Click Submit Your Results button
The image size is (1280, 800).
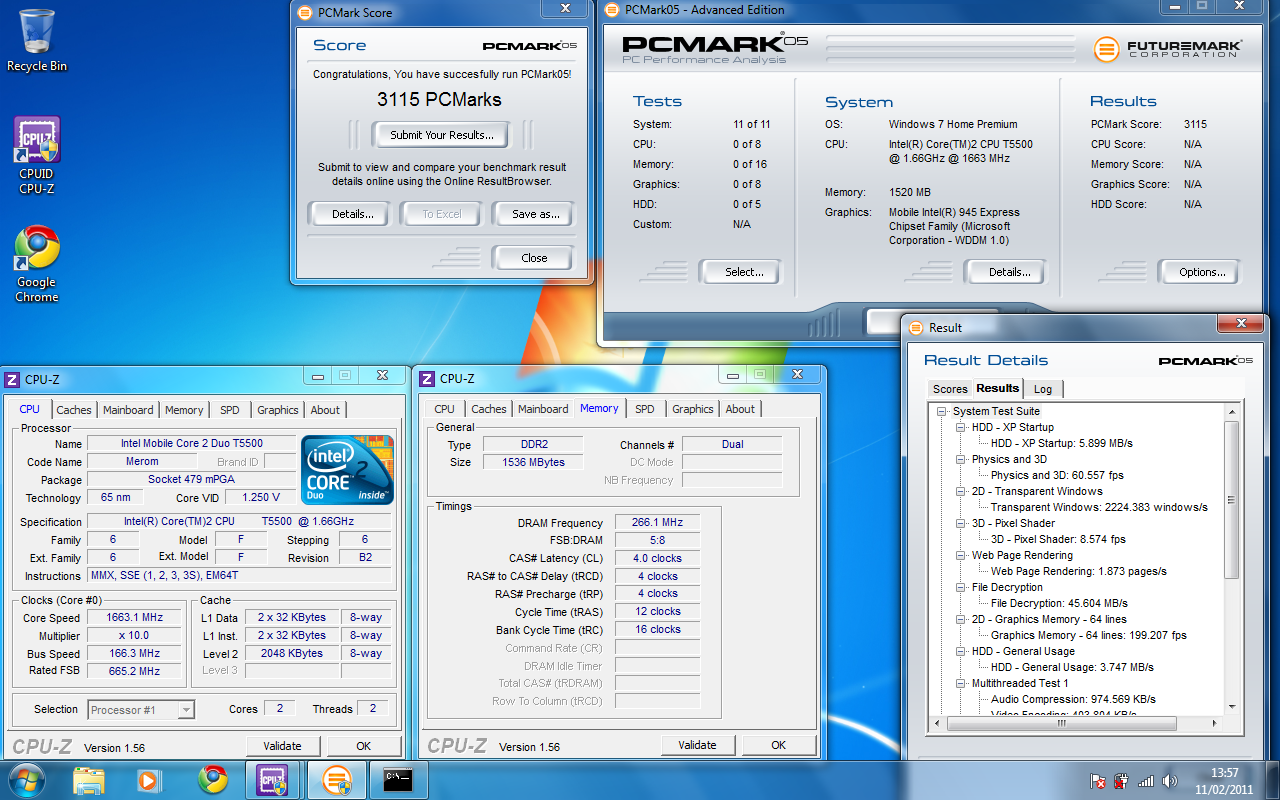442,135
